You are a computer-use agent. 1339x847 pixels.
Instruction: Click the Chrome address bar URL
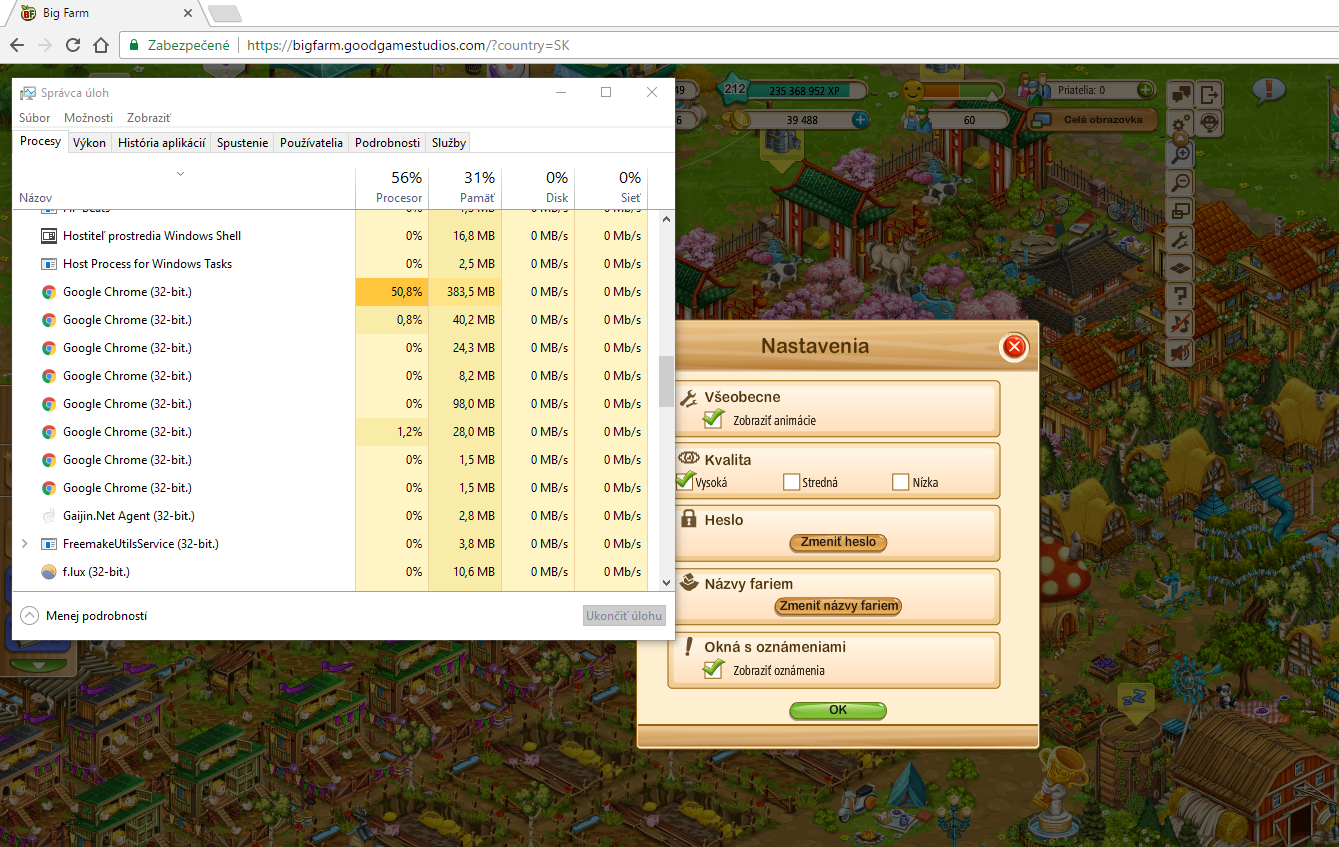point(408,45)
